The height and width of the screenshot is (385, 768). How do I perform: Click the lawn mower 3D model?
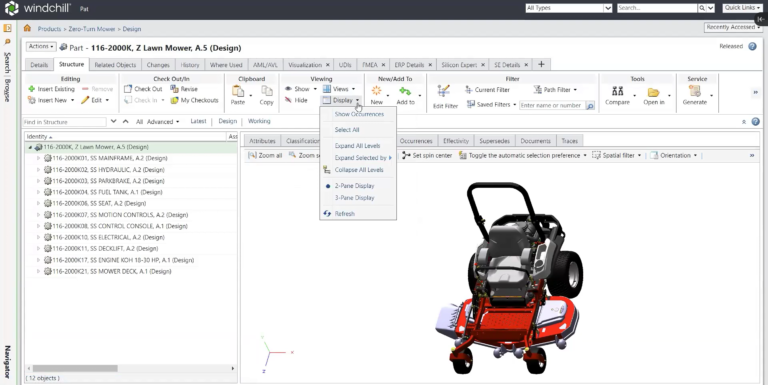coord(509,278)
